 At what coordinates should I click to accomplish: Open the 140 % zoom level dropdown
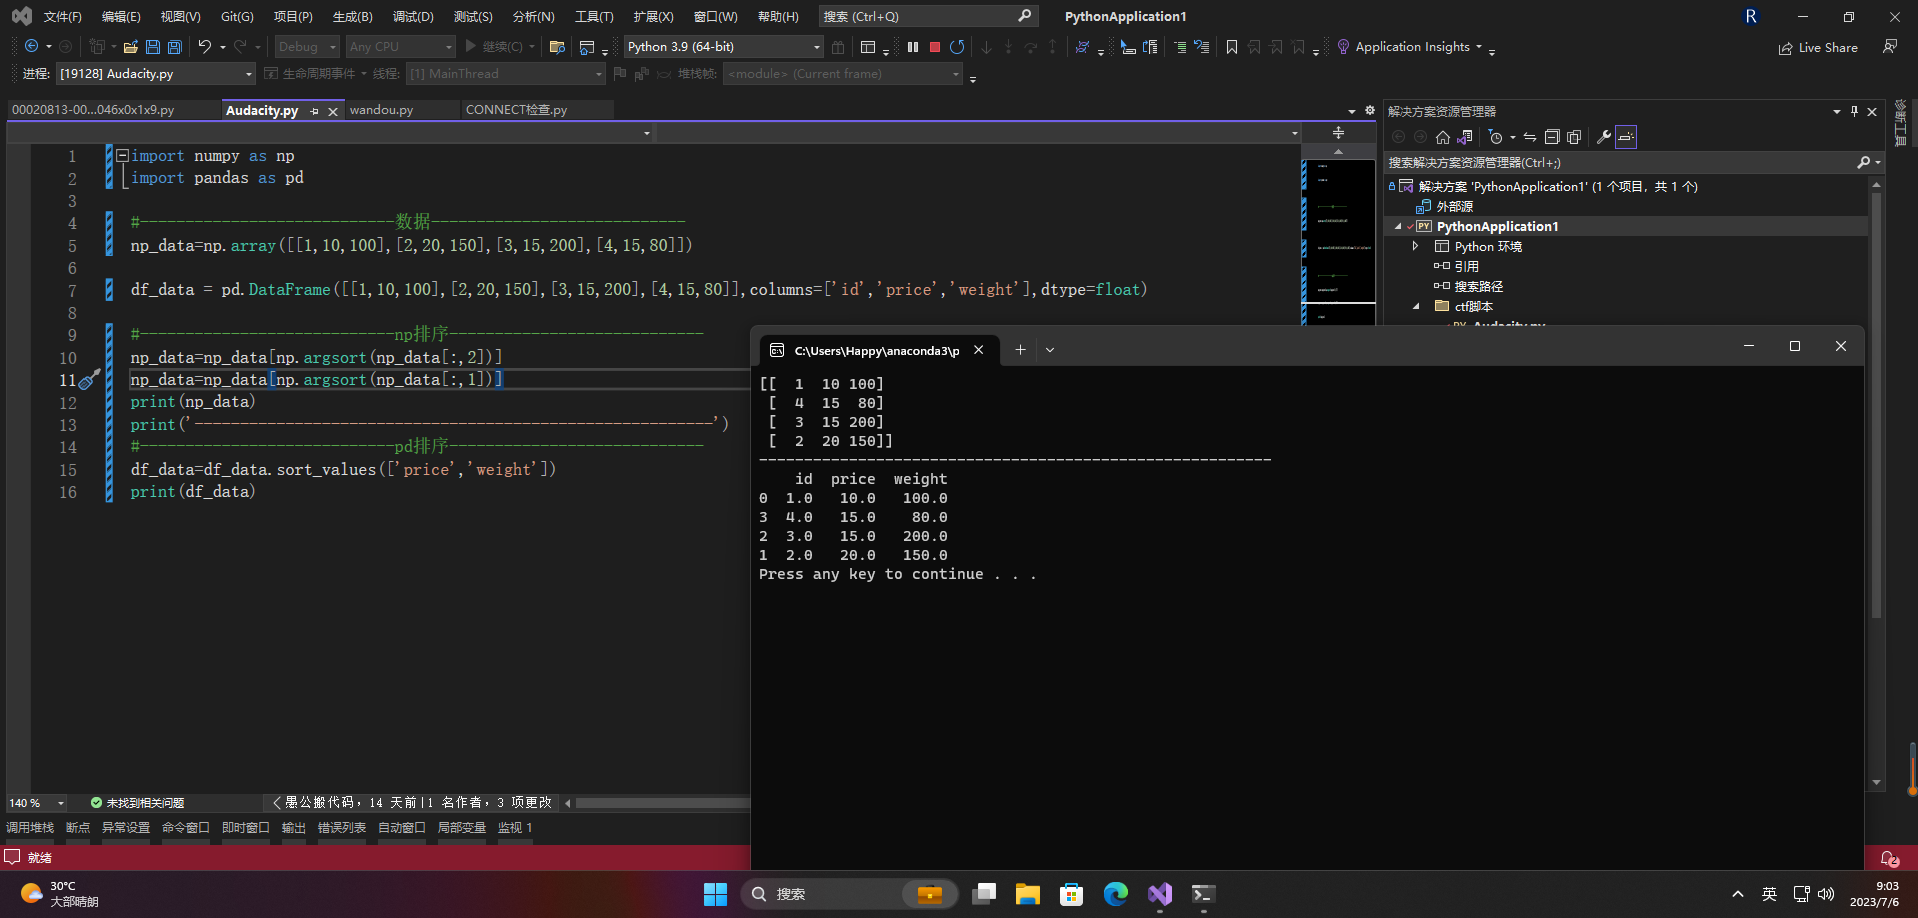click(x=61, y=803)
